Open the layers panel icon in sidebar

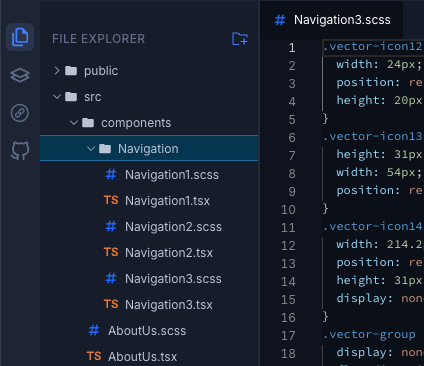(x=20, y=75)
